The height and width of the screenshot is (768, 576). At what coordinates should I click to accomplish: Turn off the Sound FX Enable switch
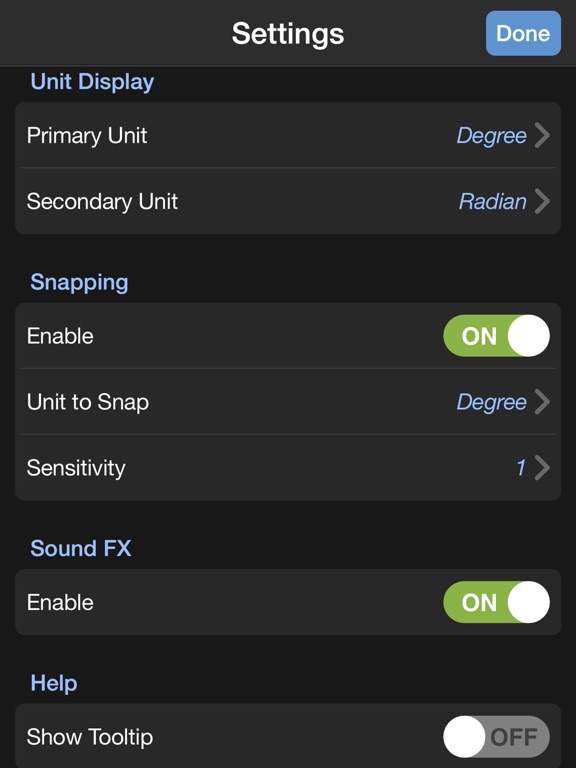coord(496,602)
